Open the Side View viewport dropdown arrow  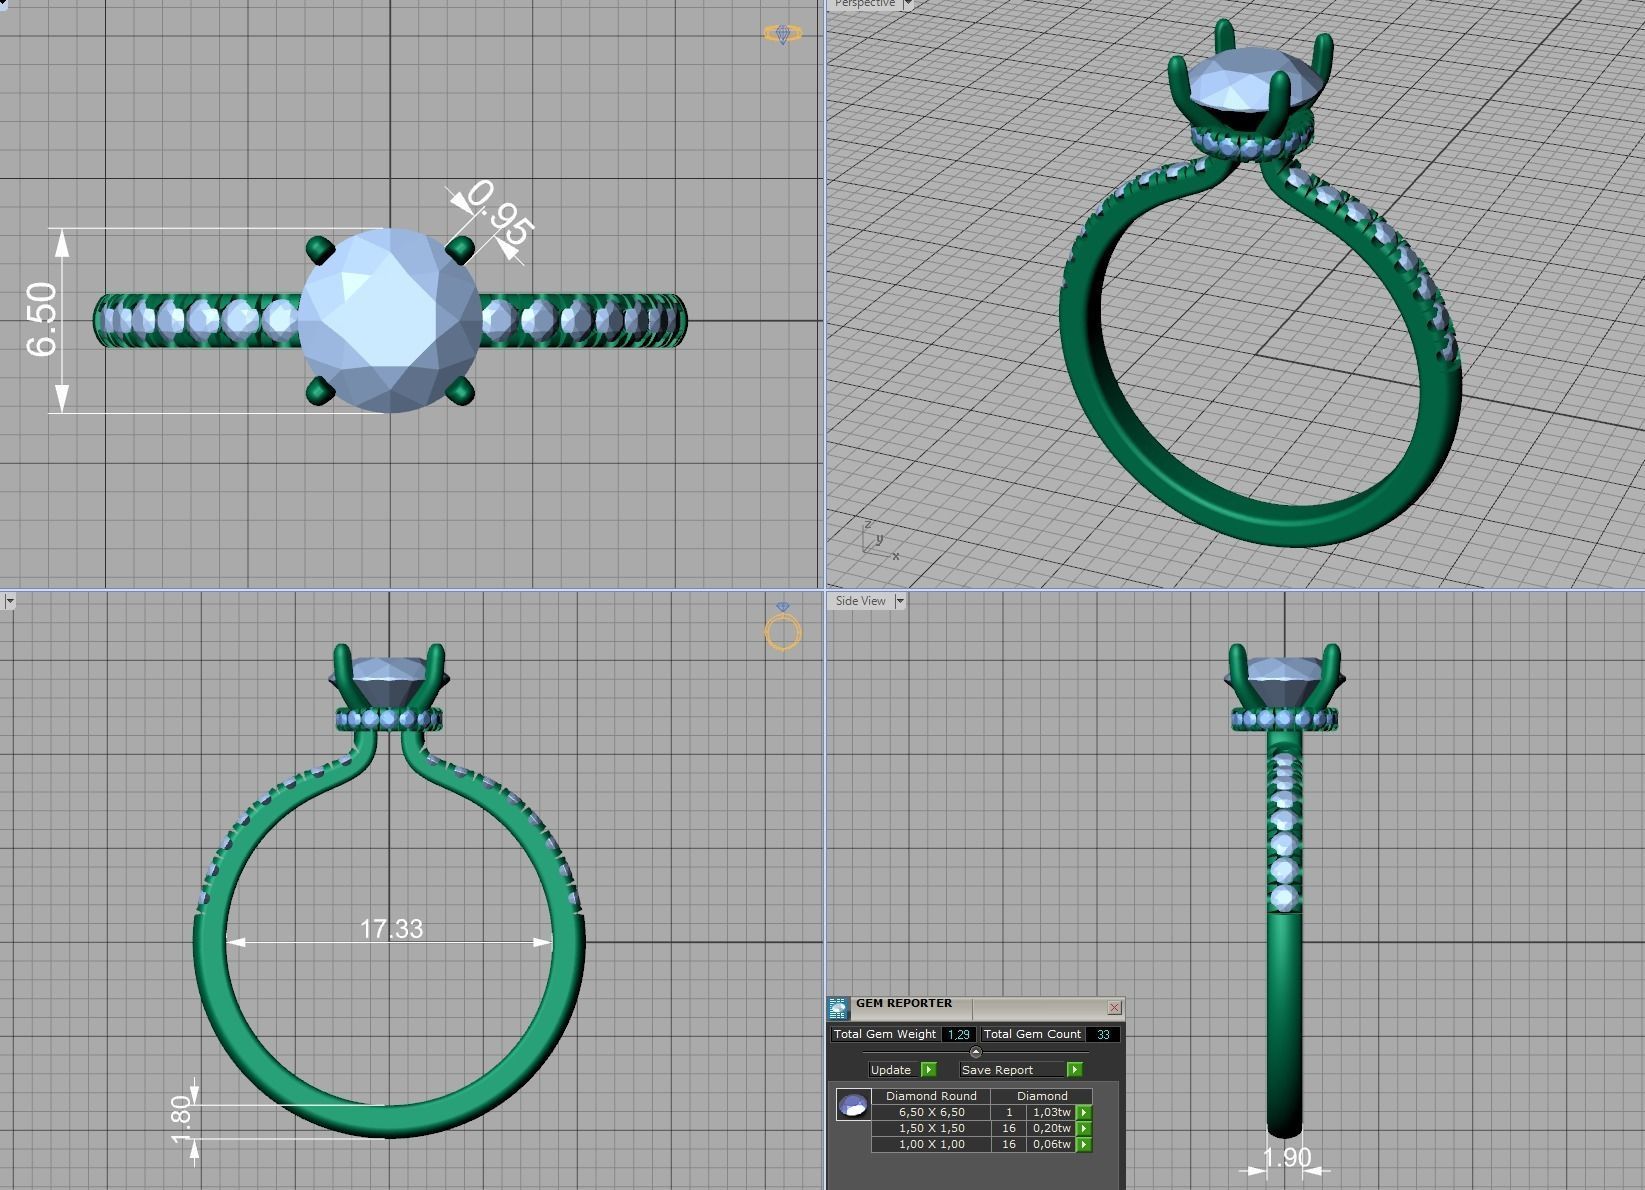pos(899,601)
